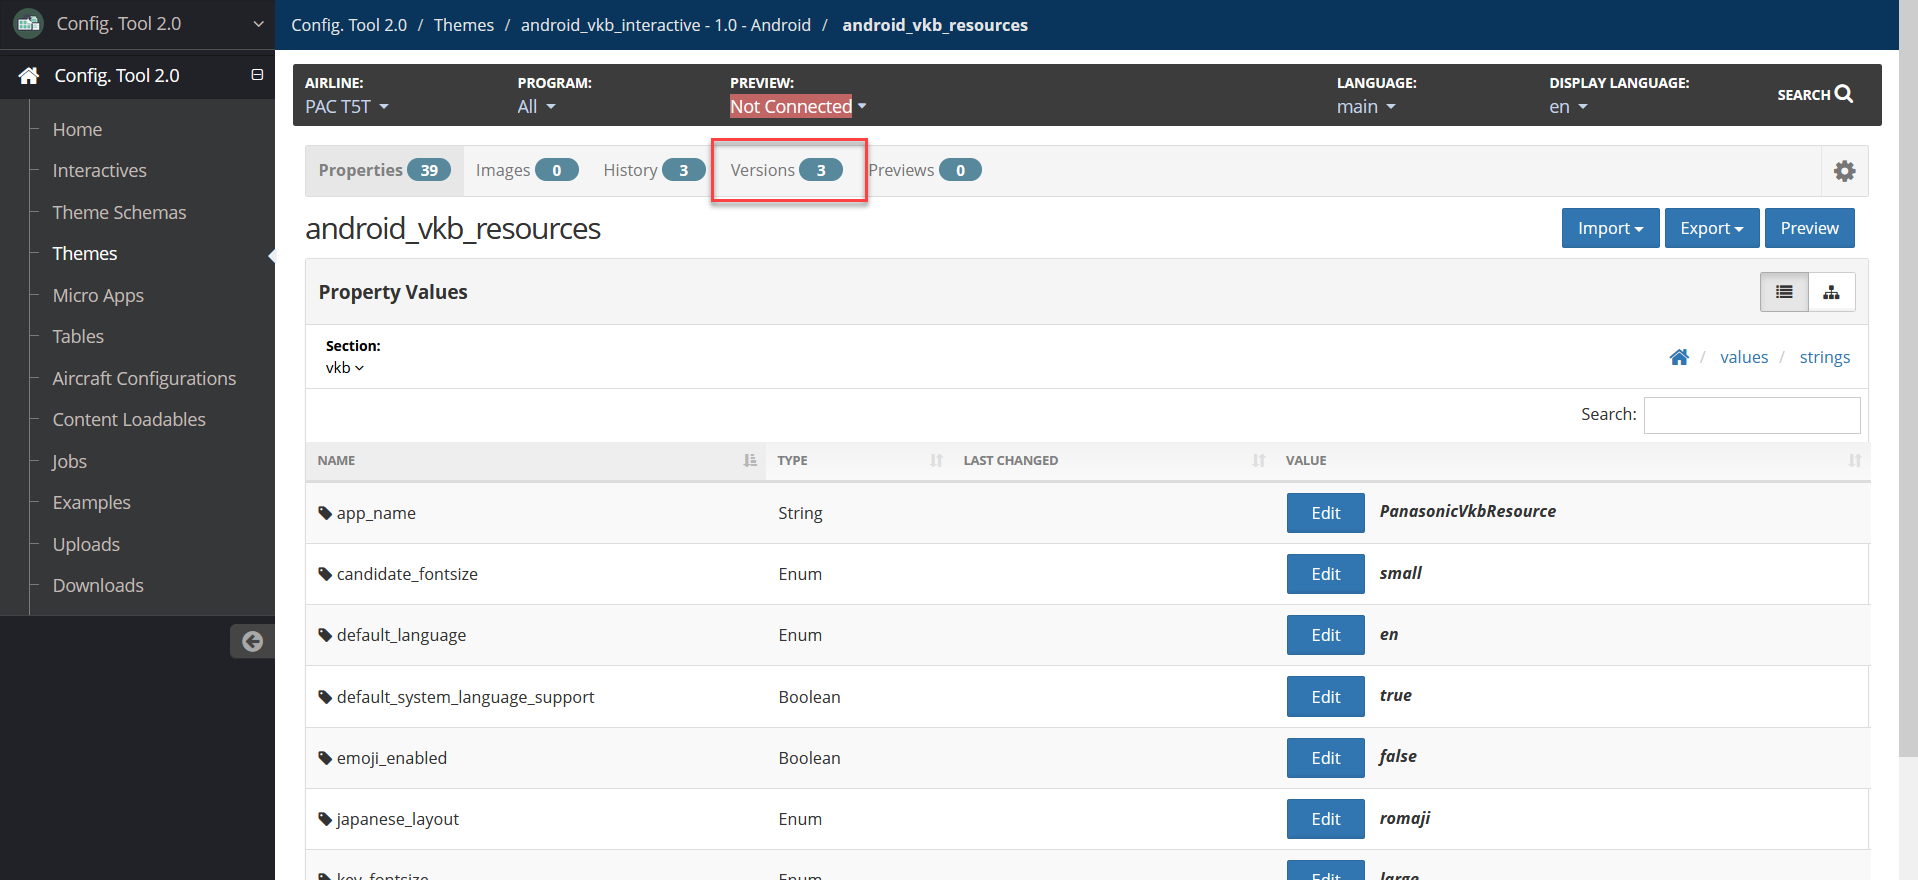Viewport: 1918px width, 880px height.
Task: Go to Themes in the top breadcrumb
Action: [x=463, y=25]
